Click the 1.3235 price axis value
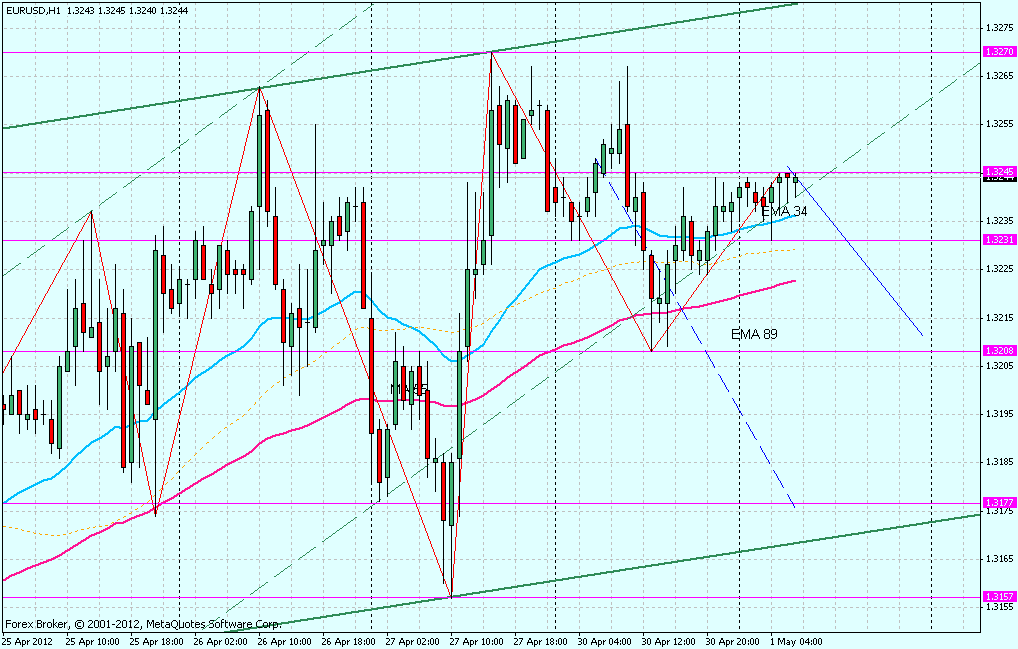Viewport: 1018px width, 649px height. 999,221
